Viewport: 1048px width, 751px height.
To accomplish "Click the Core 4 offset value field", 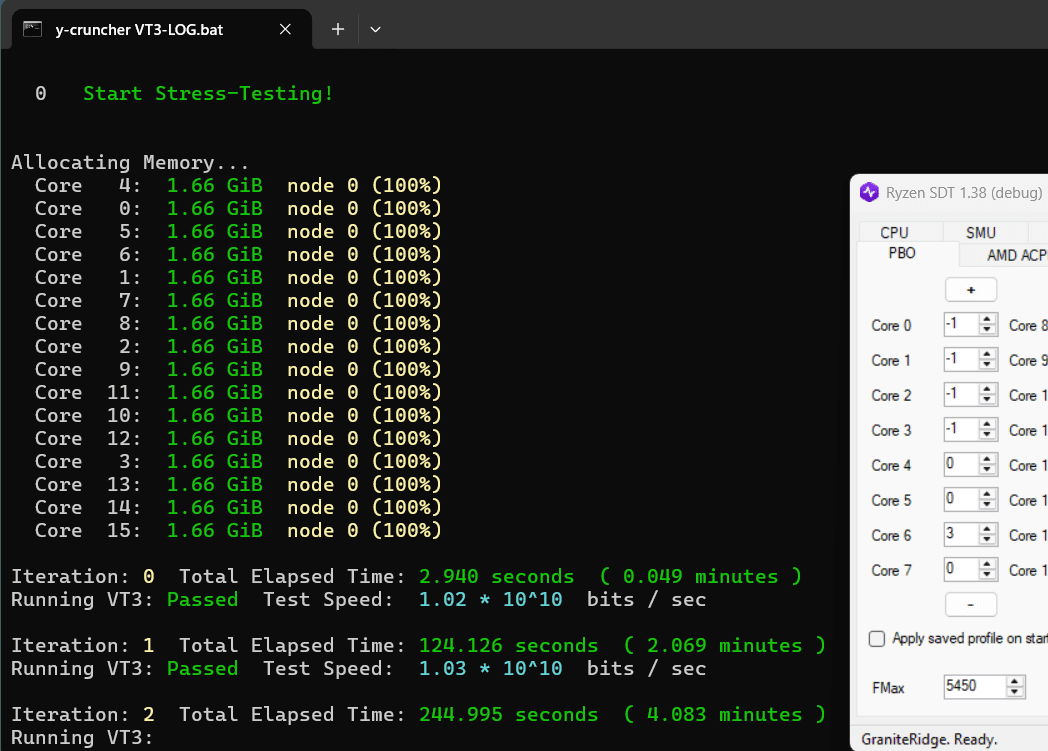I will pyautogui.click(x=961, y=464).
